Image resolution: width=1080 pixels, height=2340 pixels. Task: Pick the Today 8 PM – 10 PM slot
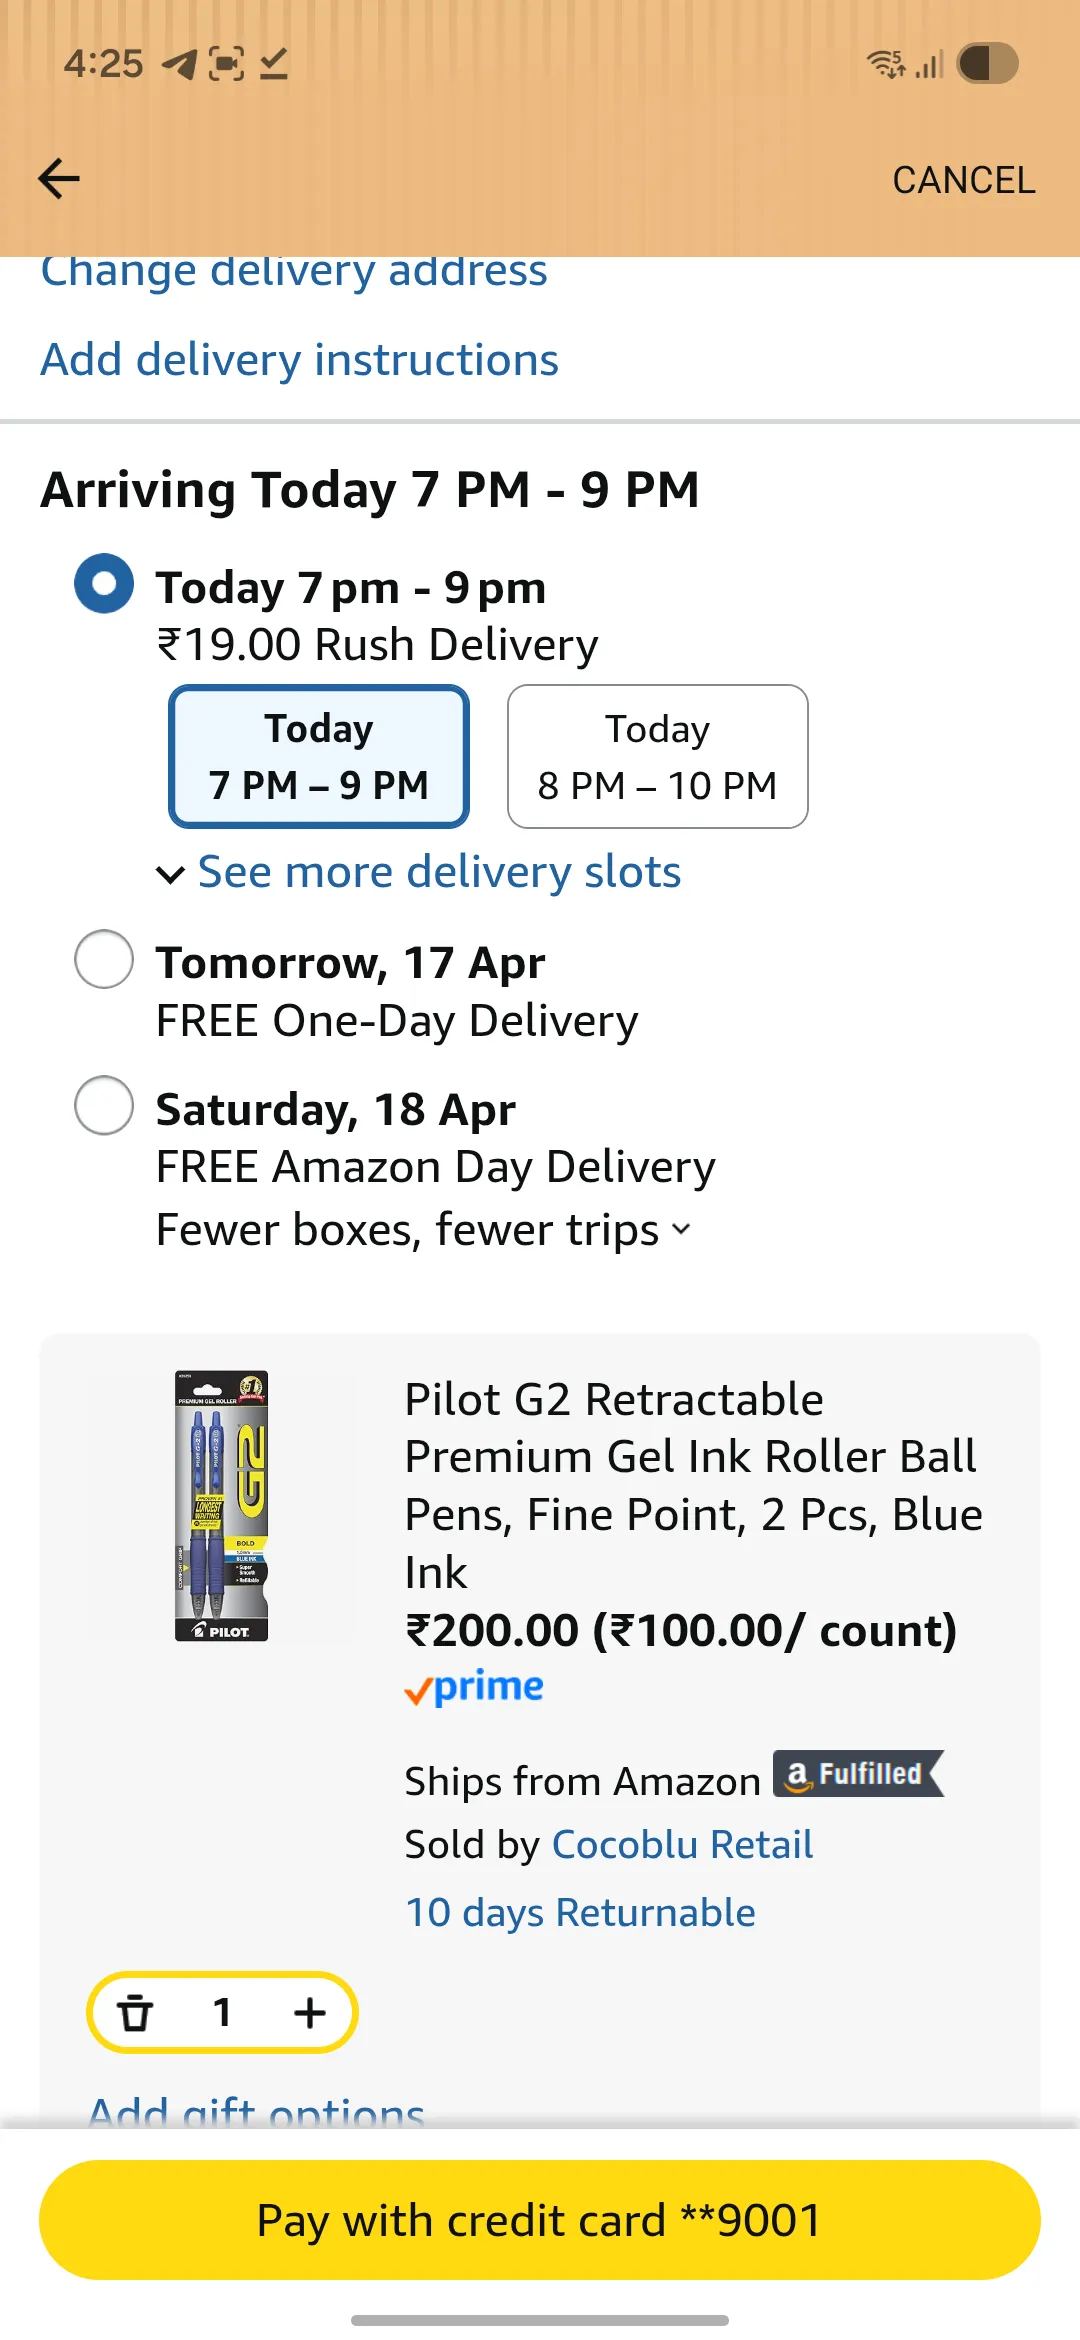tap(657, 757)
